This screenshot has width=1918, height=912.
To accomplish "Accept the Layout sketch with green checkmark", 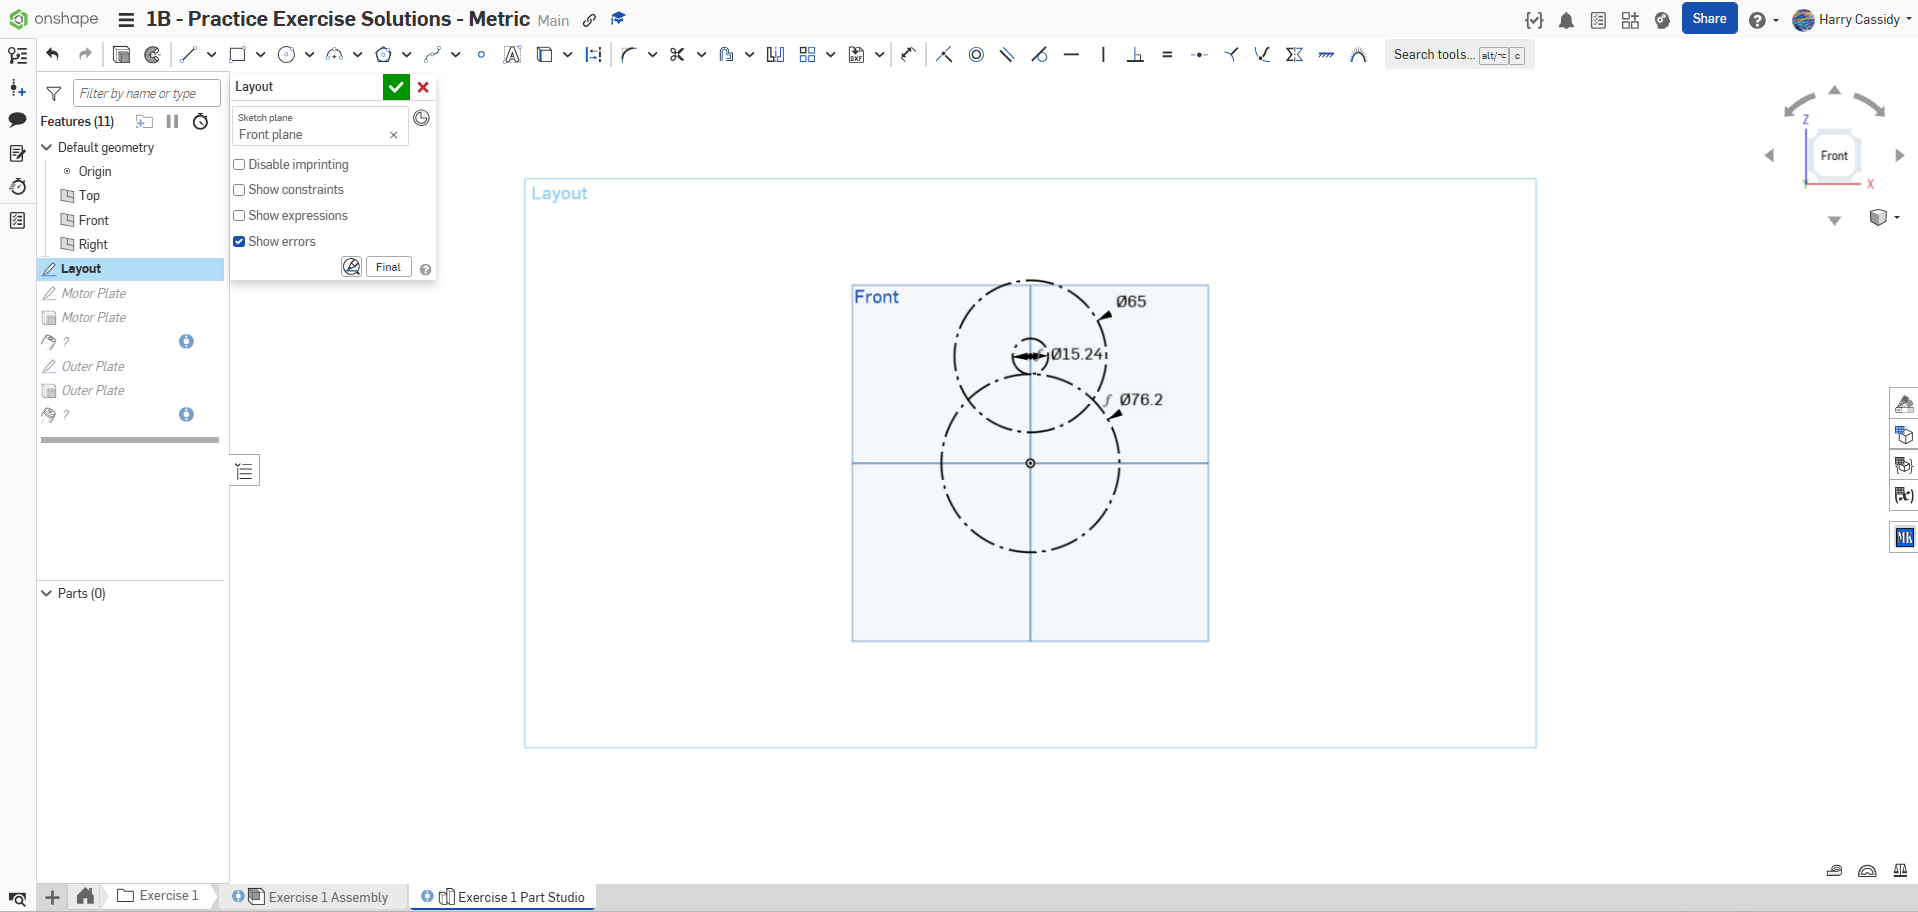I will pos(396,87).
